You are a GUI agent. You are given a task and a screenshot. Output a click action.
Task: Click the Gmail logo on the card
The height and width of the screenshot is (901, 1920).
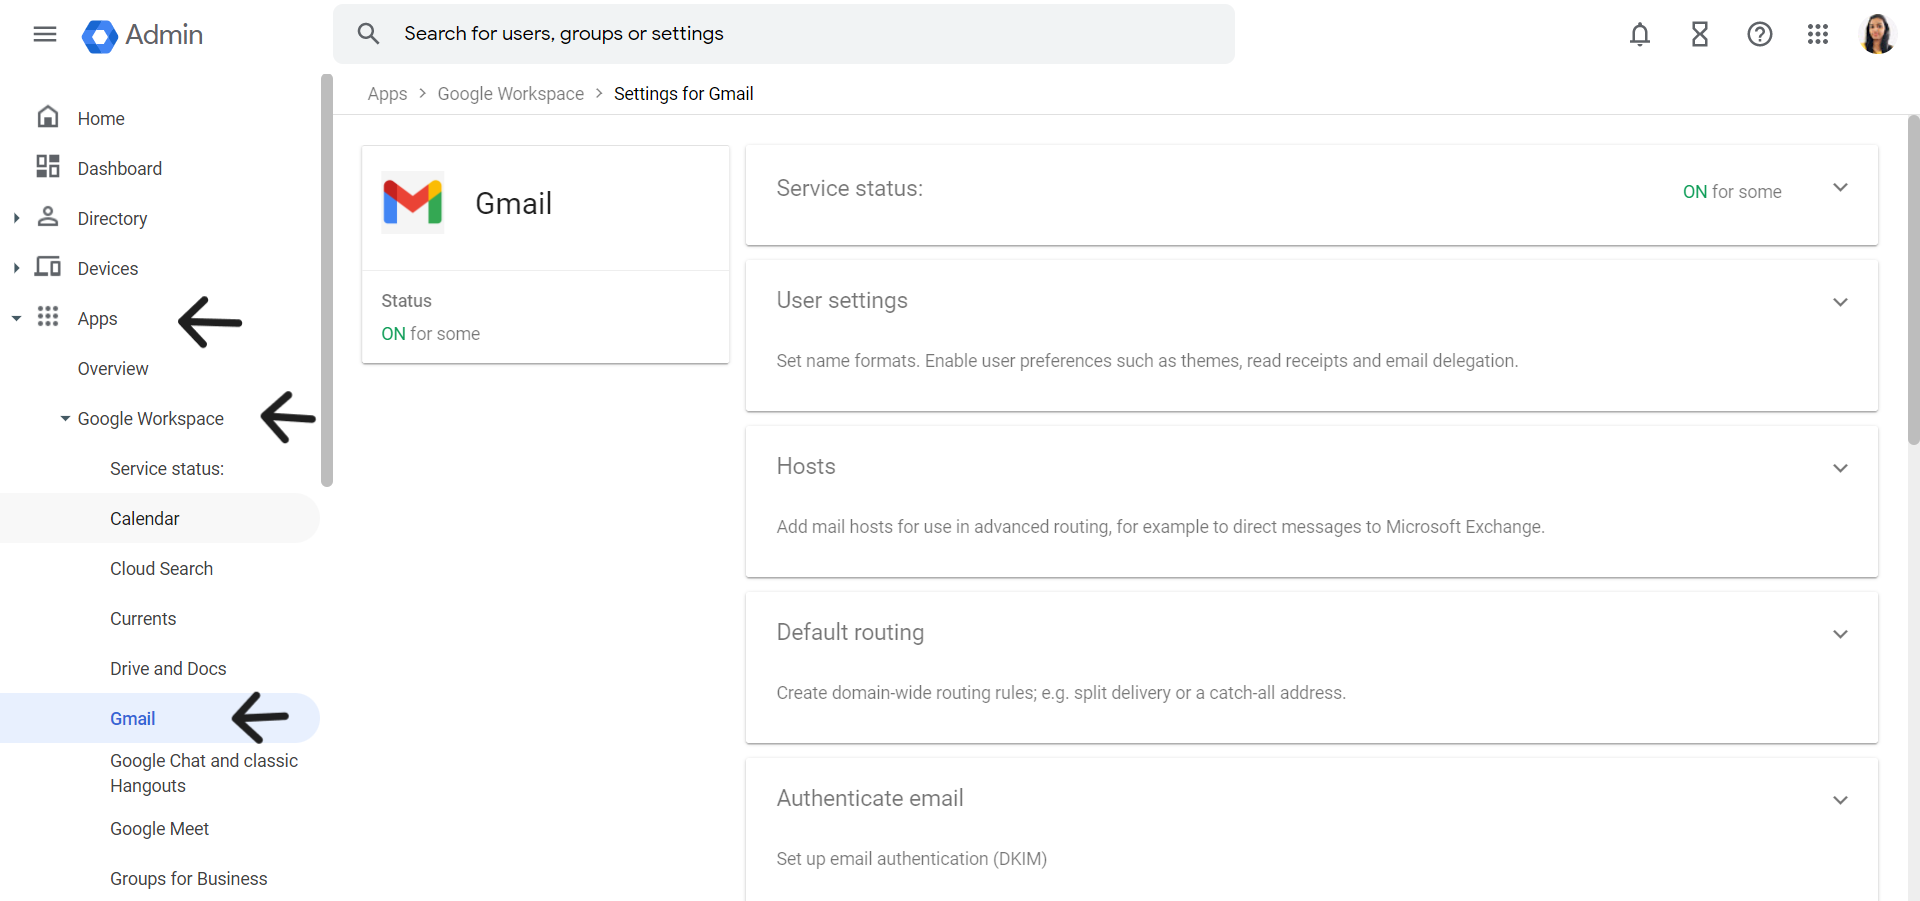[413, 202]
